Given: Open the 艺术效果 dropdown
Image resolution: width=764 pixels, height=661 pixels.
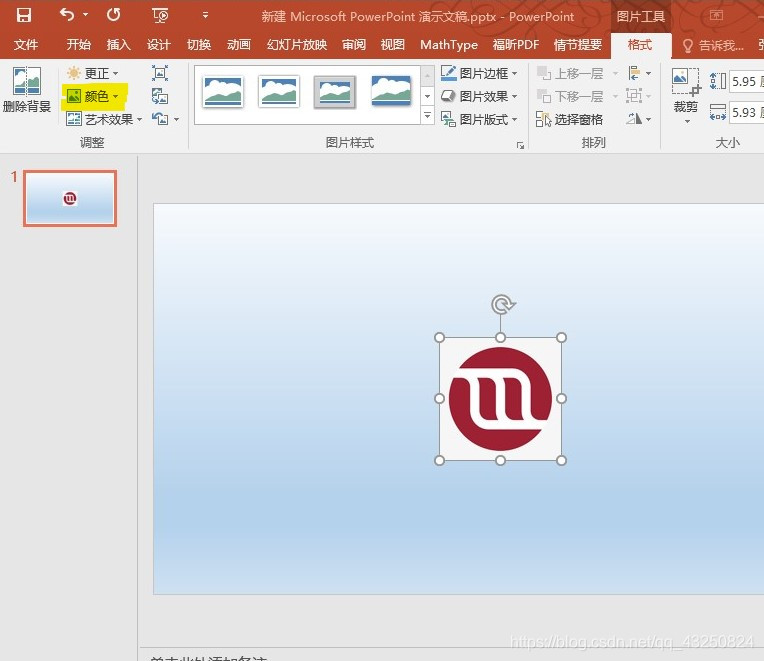Looking at the screenshot, I should click(104, 119).
